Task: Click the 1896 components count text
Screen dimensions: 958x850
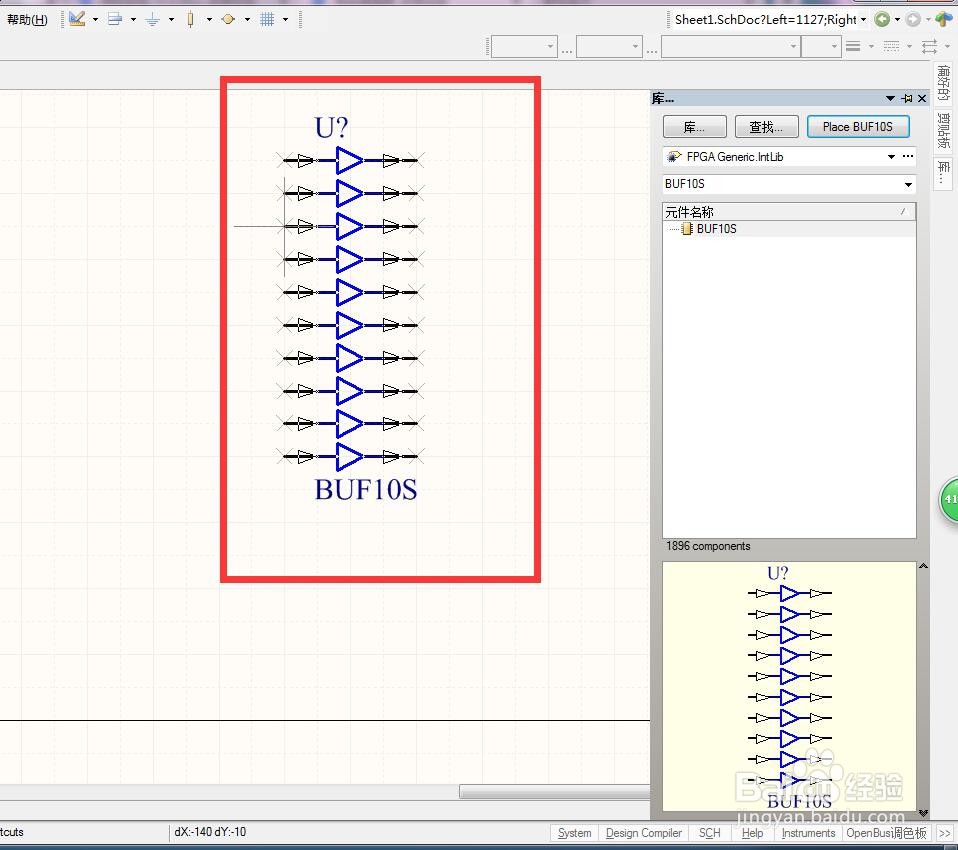Action: tap(708, 546)
